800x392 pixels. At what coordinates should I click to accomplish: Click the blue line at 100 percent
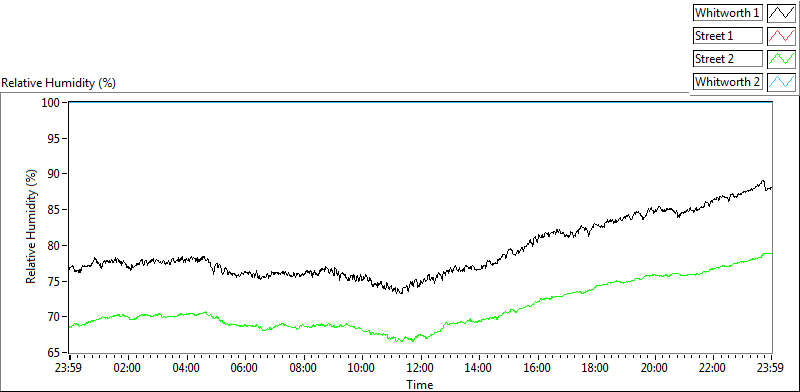click(421, 102)
